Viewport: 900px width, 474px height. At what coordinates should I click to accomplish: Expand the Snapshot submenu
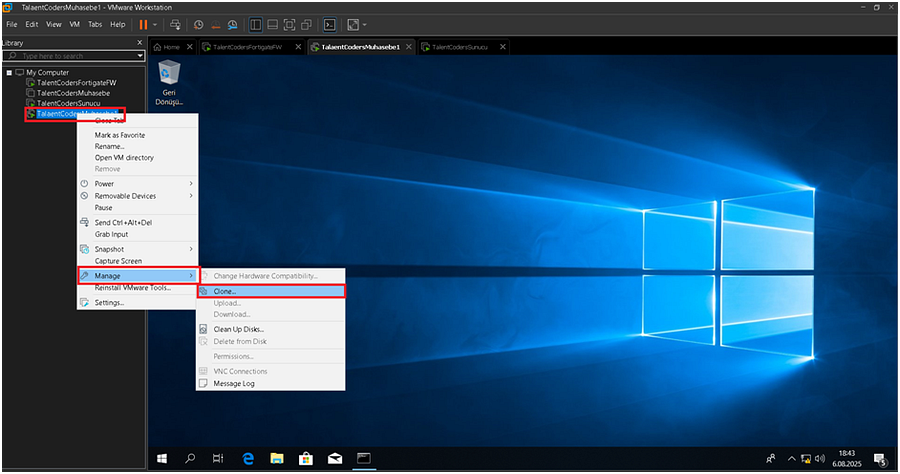(138, 249)
